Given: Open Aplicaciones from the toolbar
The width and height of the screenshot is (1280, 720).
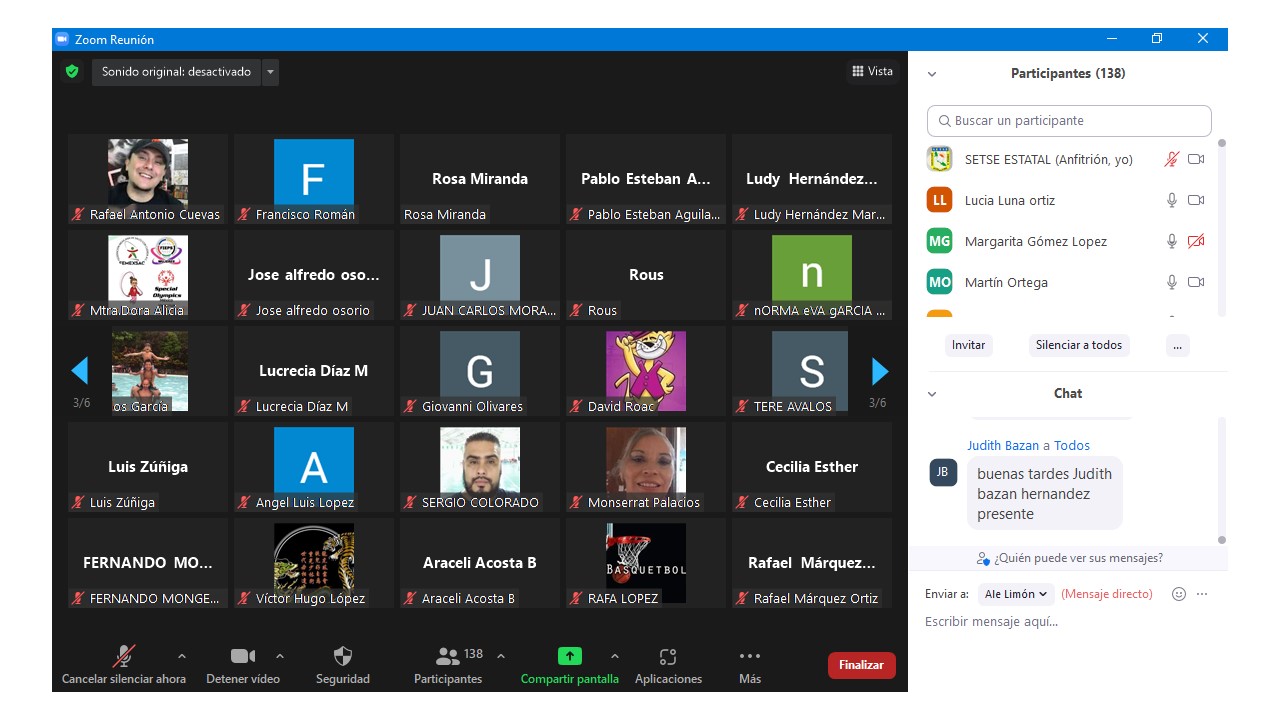Looking at the screenshot, I should click(668, 656).
